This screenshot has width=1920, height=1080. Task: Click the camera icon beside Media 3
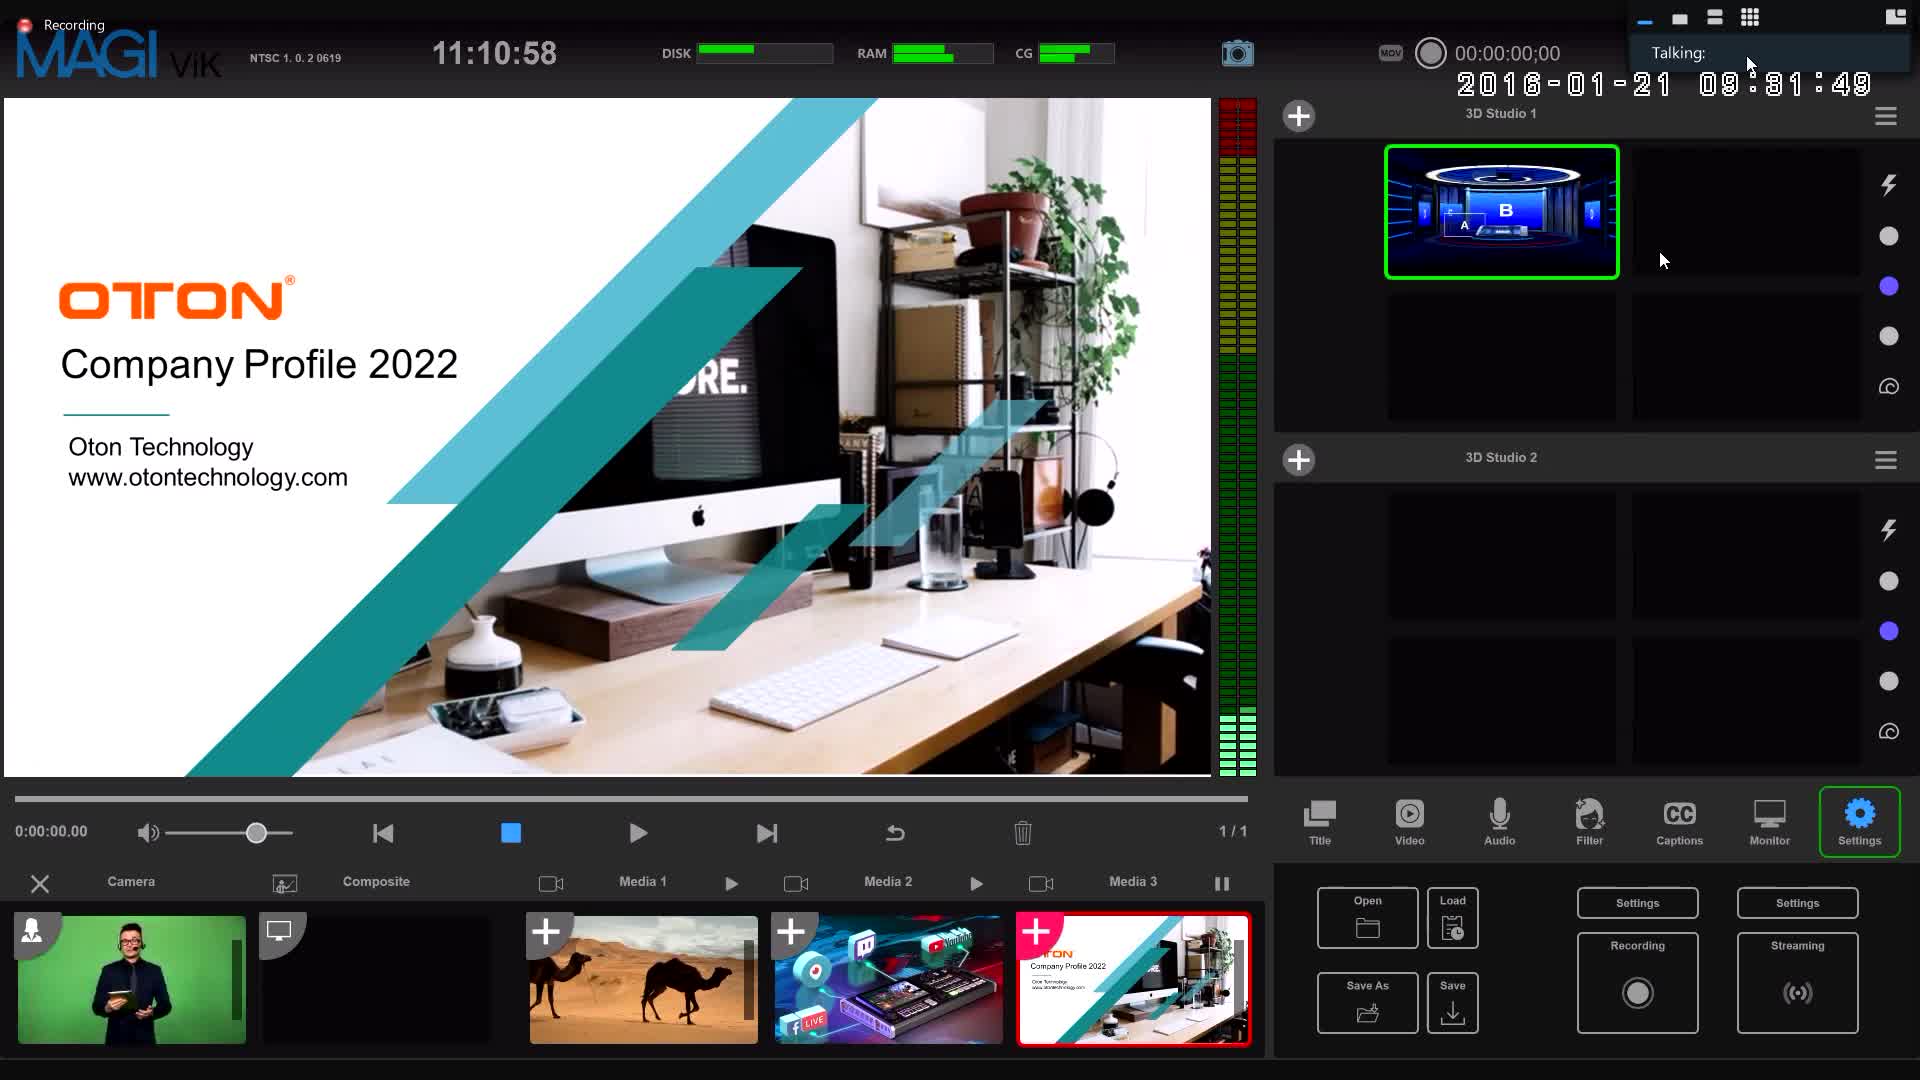[1041, 884]
